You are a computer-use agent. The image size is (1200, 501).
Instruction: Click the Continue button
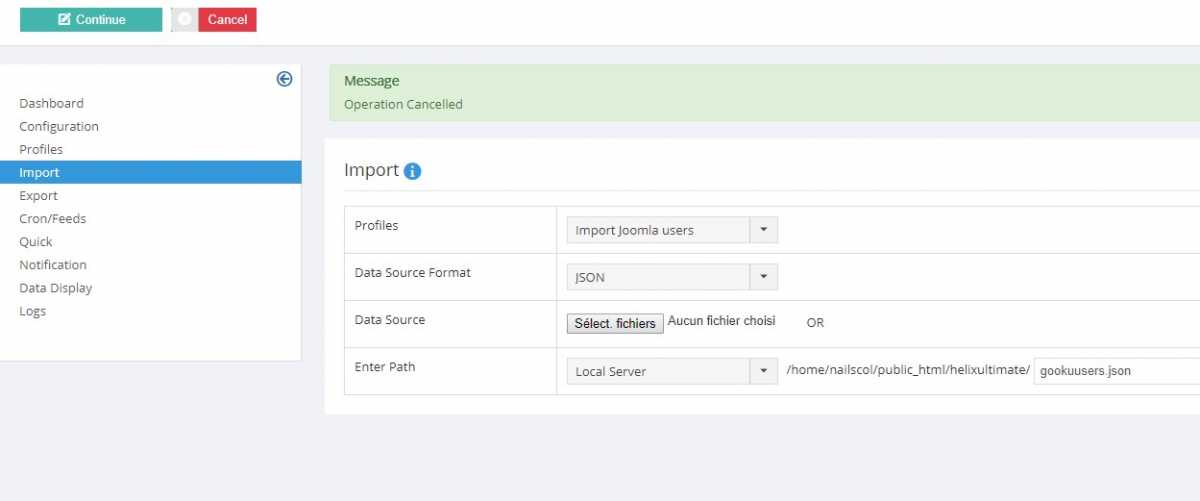tap(91, 20)
